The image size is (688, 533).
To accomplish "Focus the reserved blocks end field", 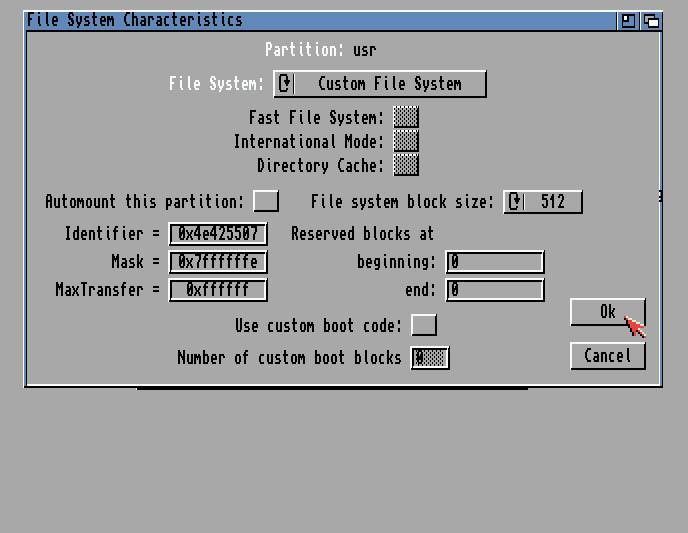I will tap(495, 290).
